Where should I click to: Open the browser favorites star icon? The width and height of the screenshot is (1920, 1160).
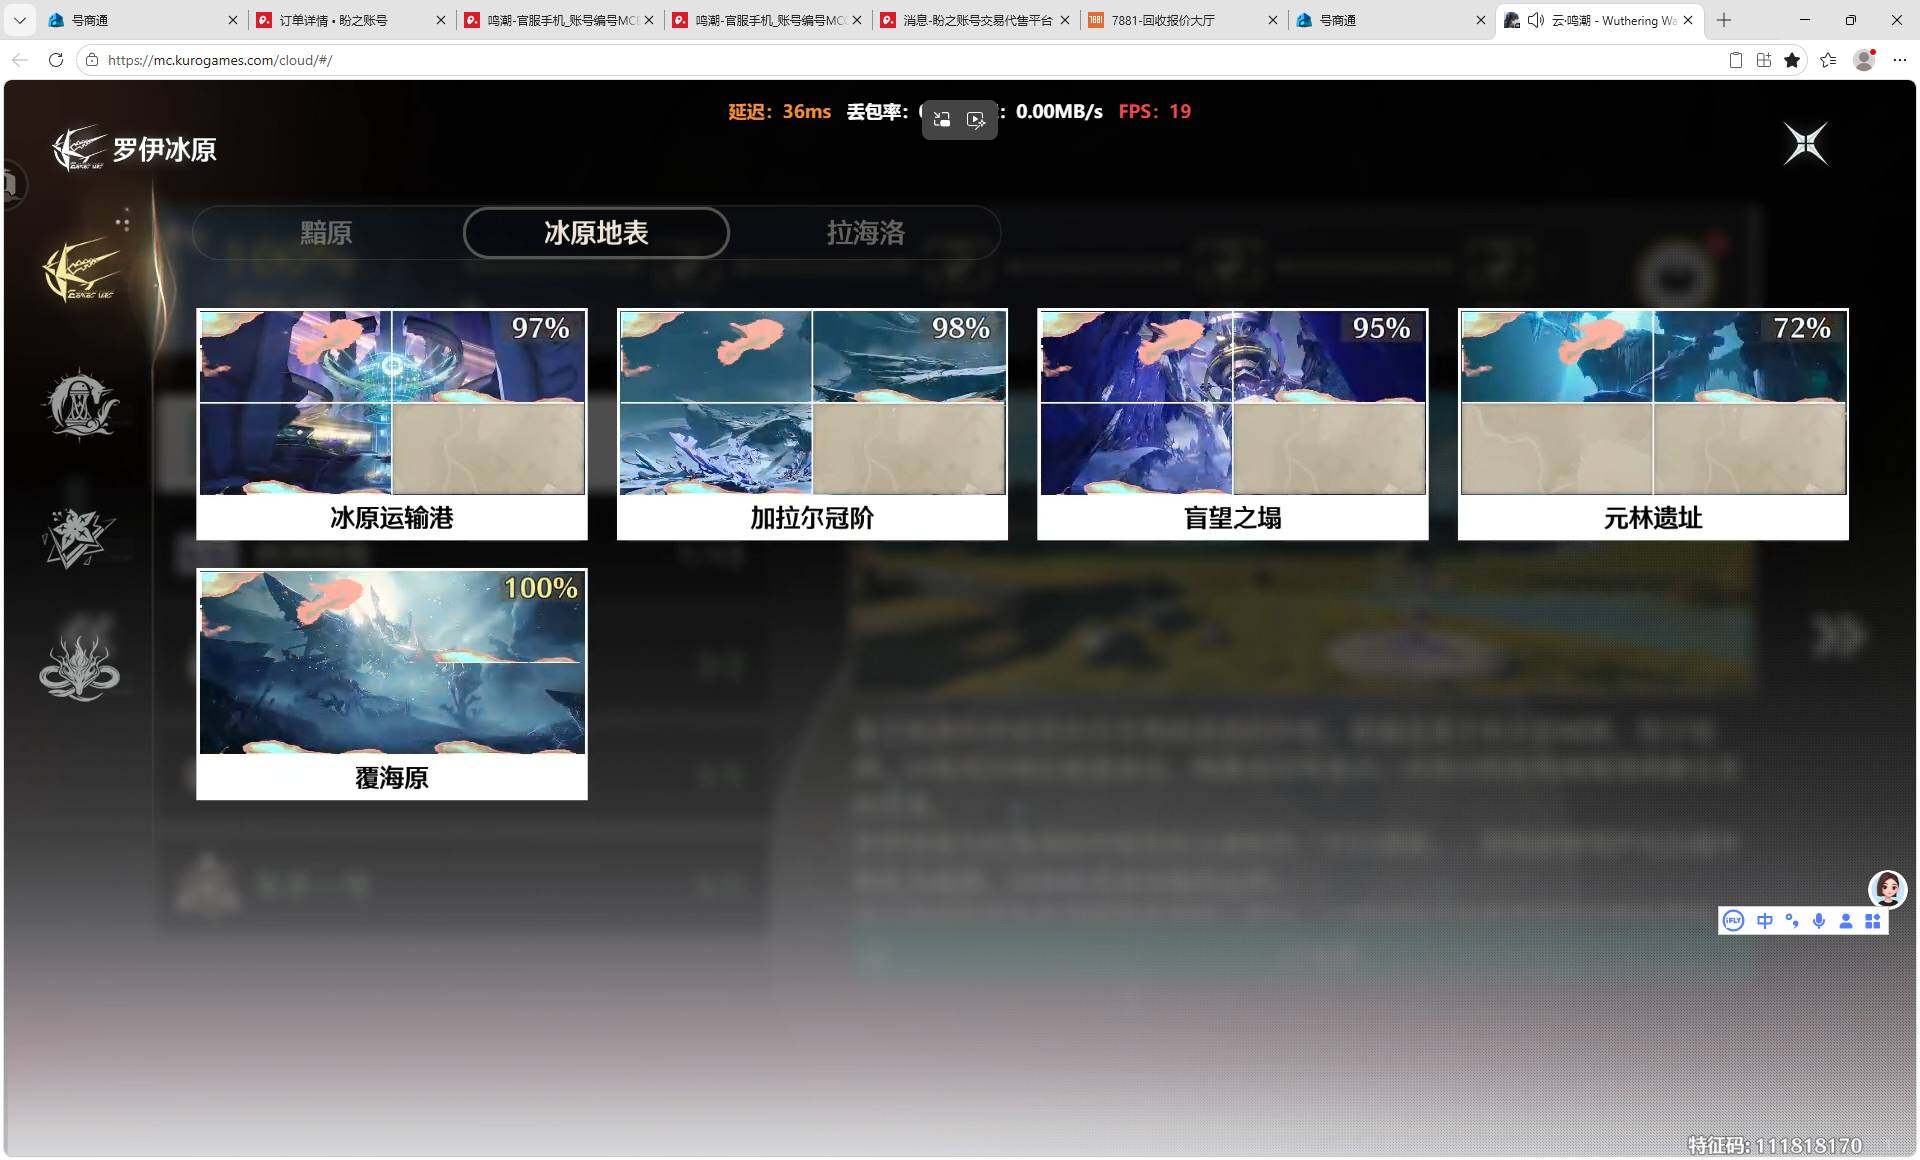(x=1792, y=60)
